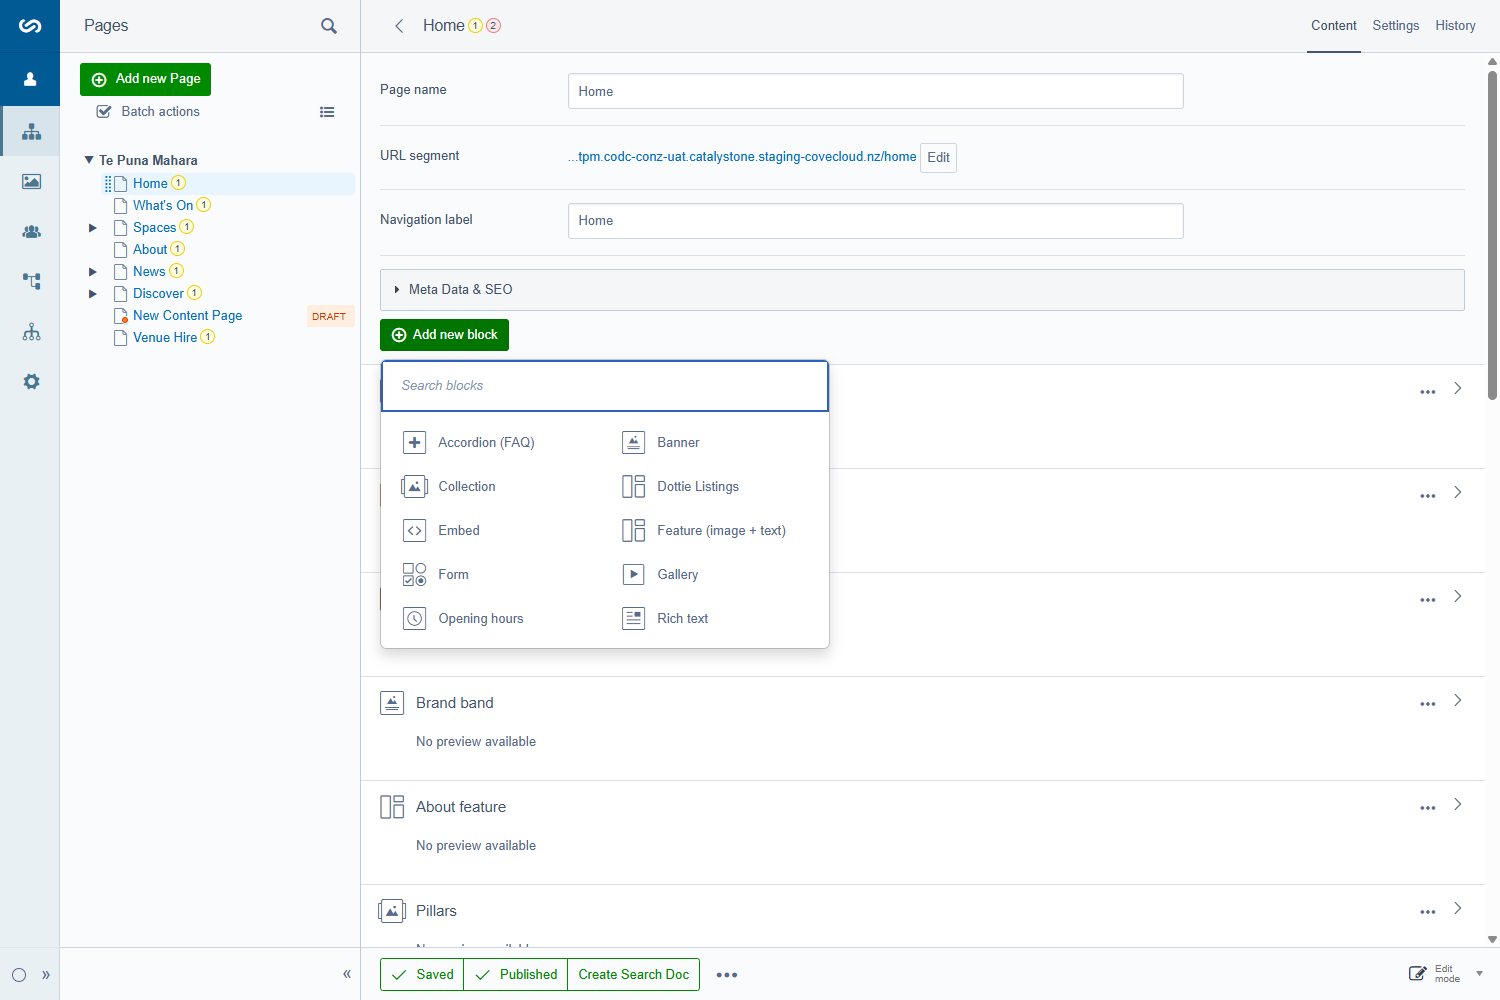Choose the Embed block type

[440, 530]
